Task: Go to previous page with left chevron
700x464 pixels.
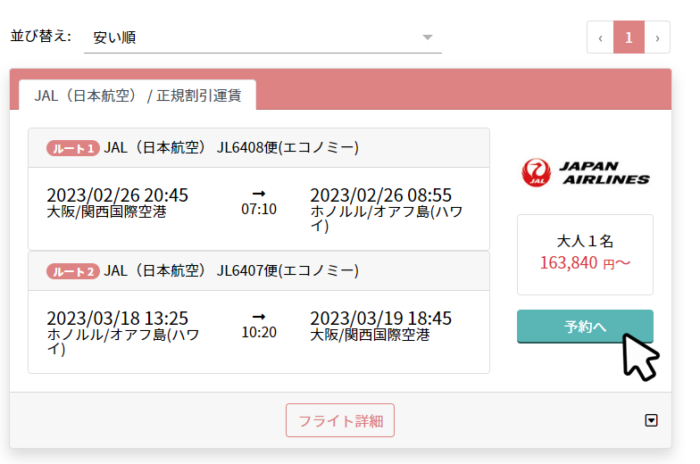Action: (600, 37)
